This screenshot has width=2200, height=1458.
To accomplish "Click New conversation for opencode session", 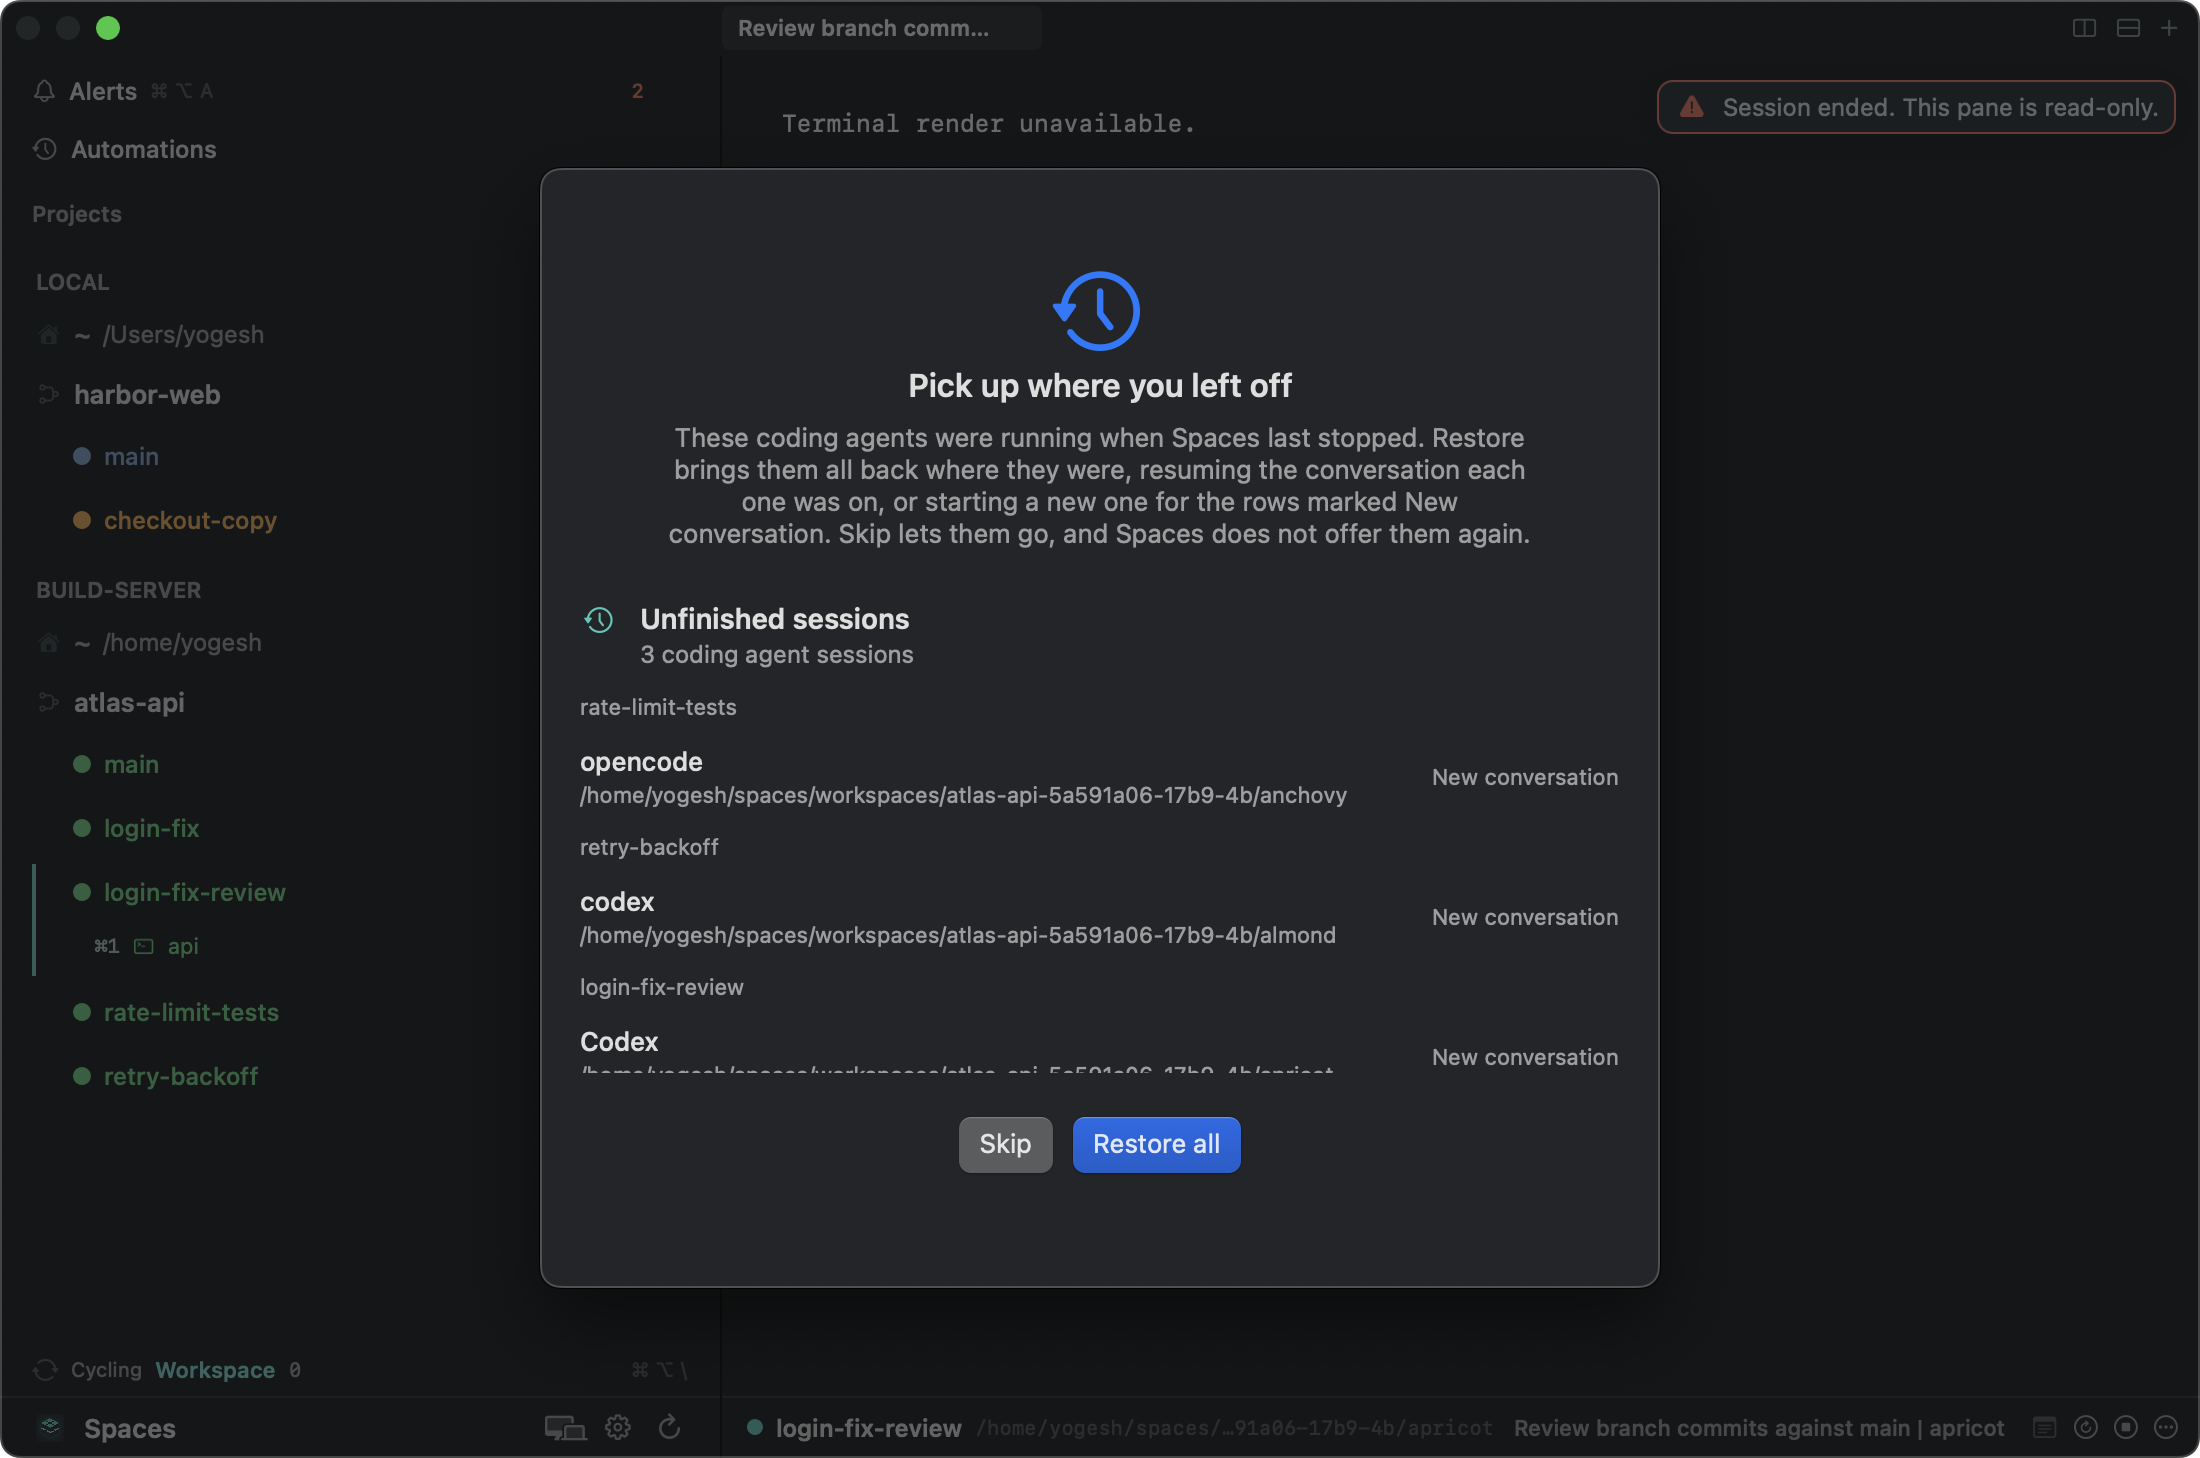I will click(1524, 777).
